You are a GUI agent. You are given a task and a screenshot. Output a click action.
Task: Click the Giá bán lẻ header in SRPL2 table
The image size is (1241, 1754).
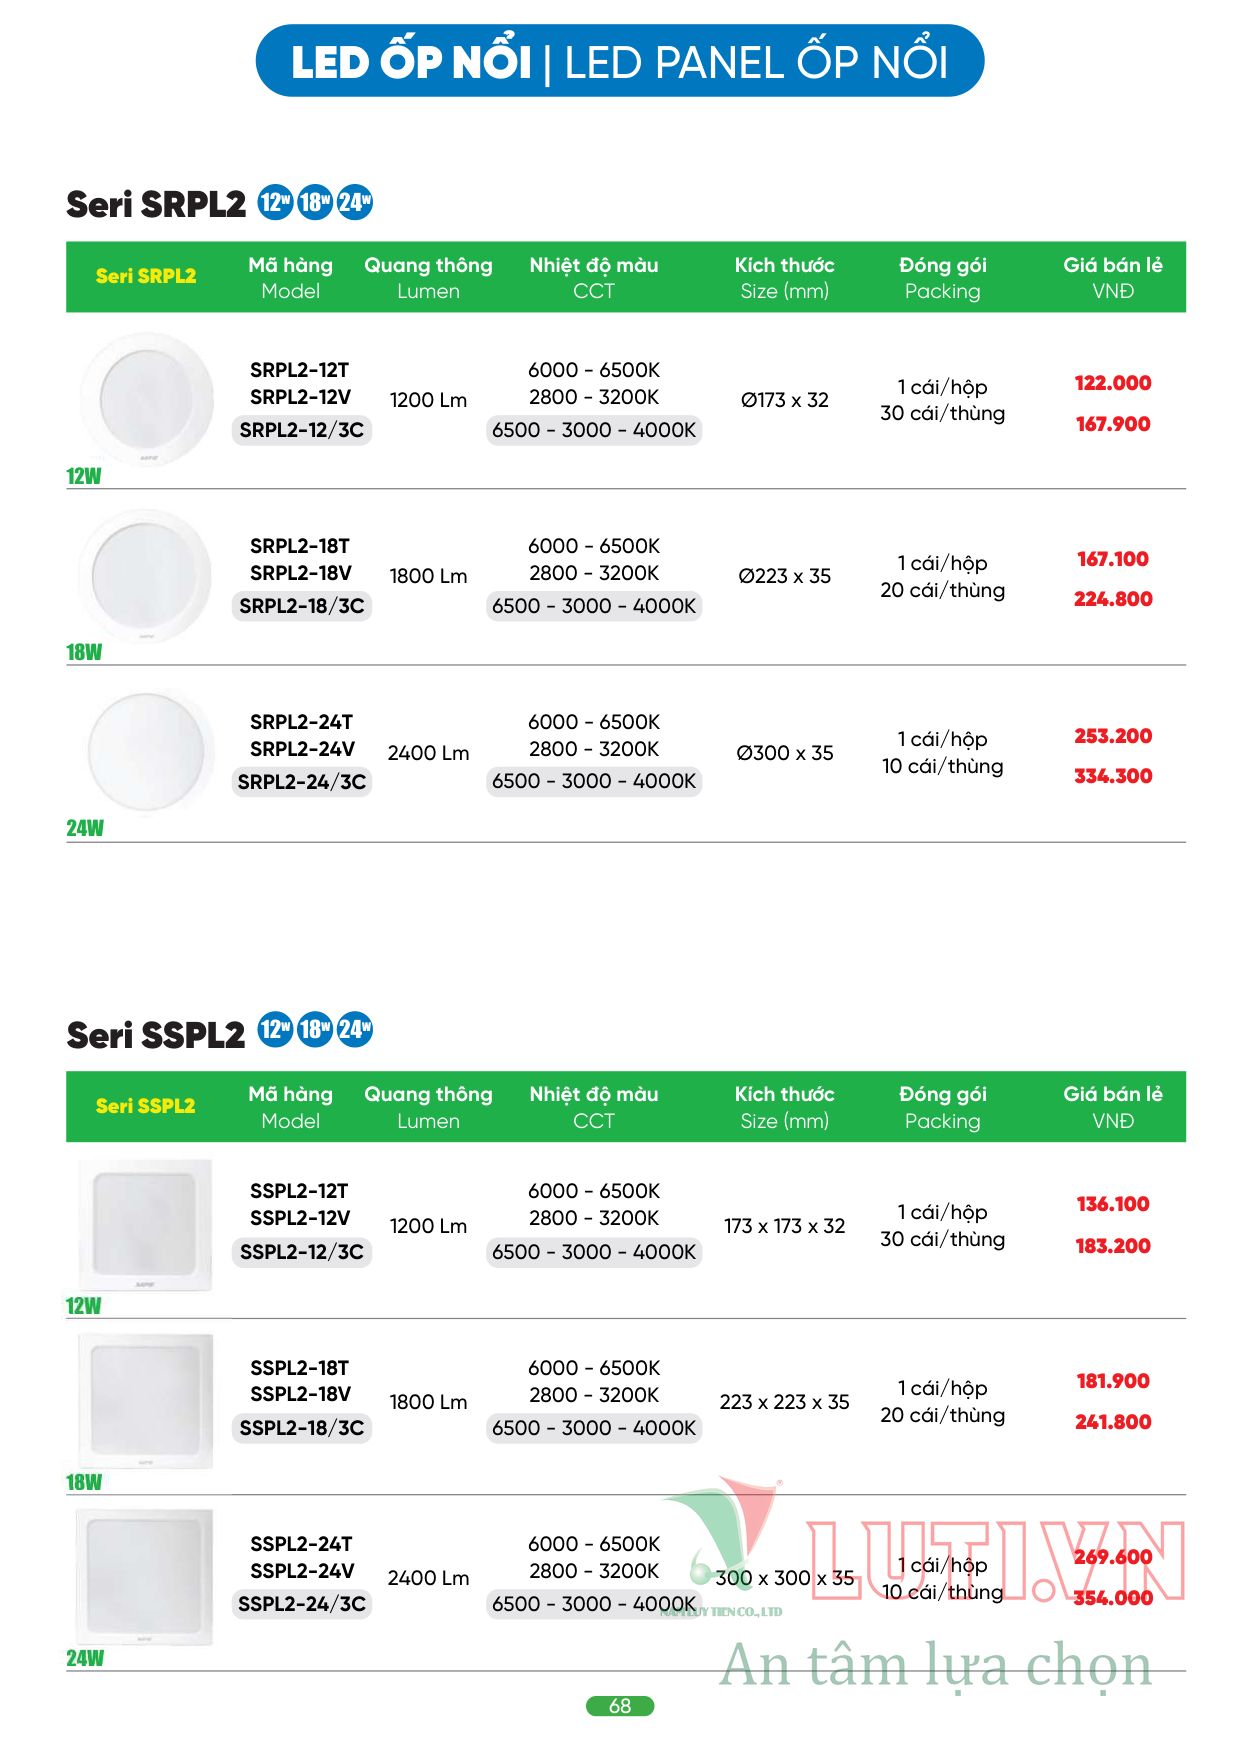coord(1113,277)
